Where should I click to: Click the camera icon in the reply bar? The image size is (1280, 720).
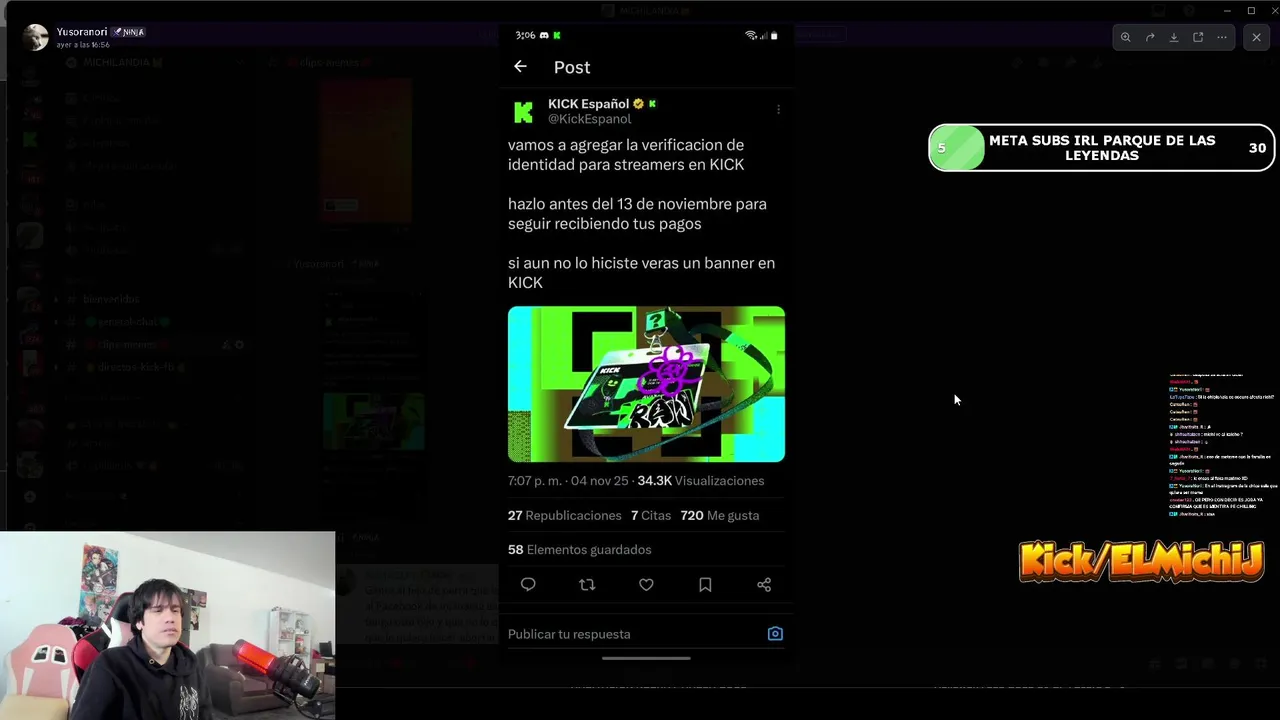pos(775,634)
